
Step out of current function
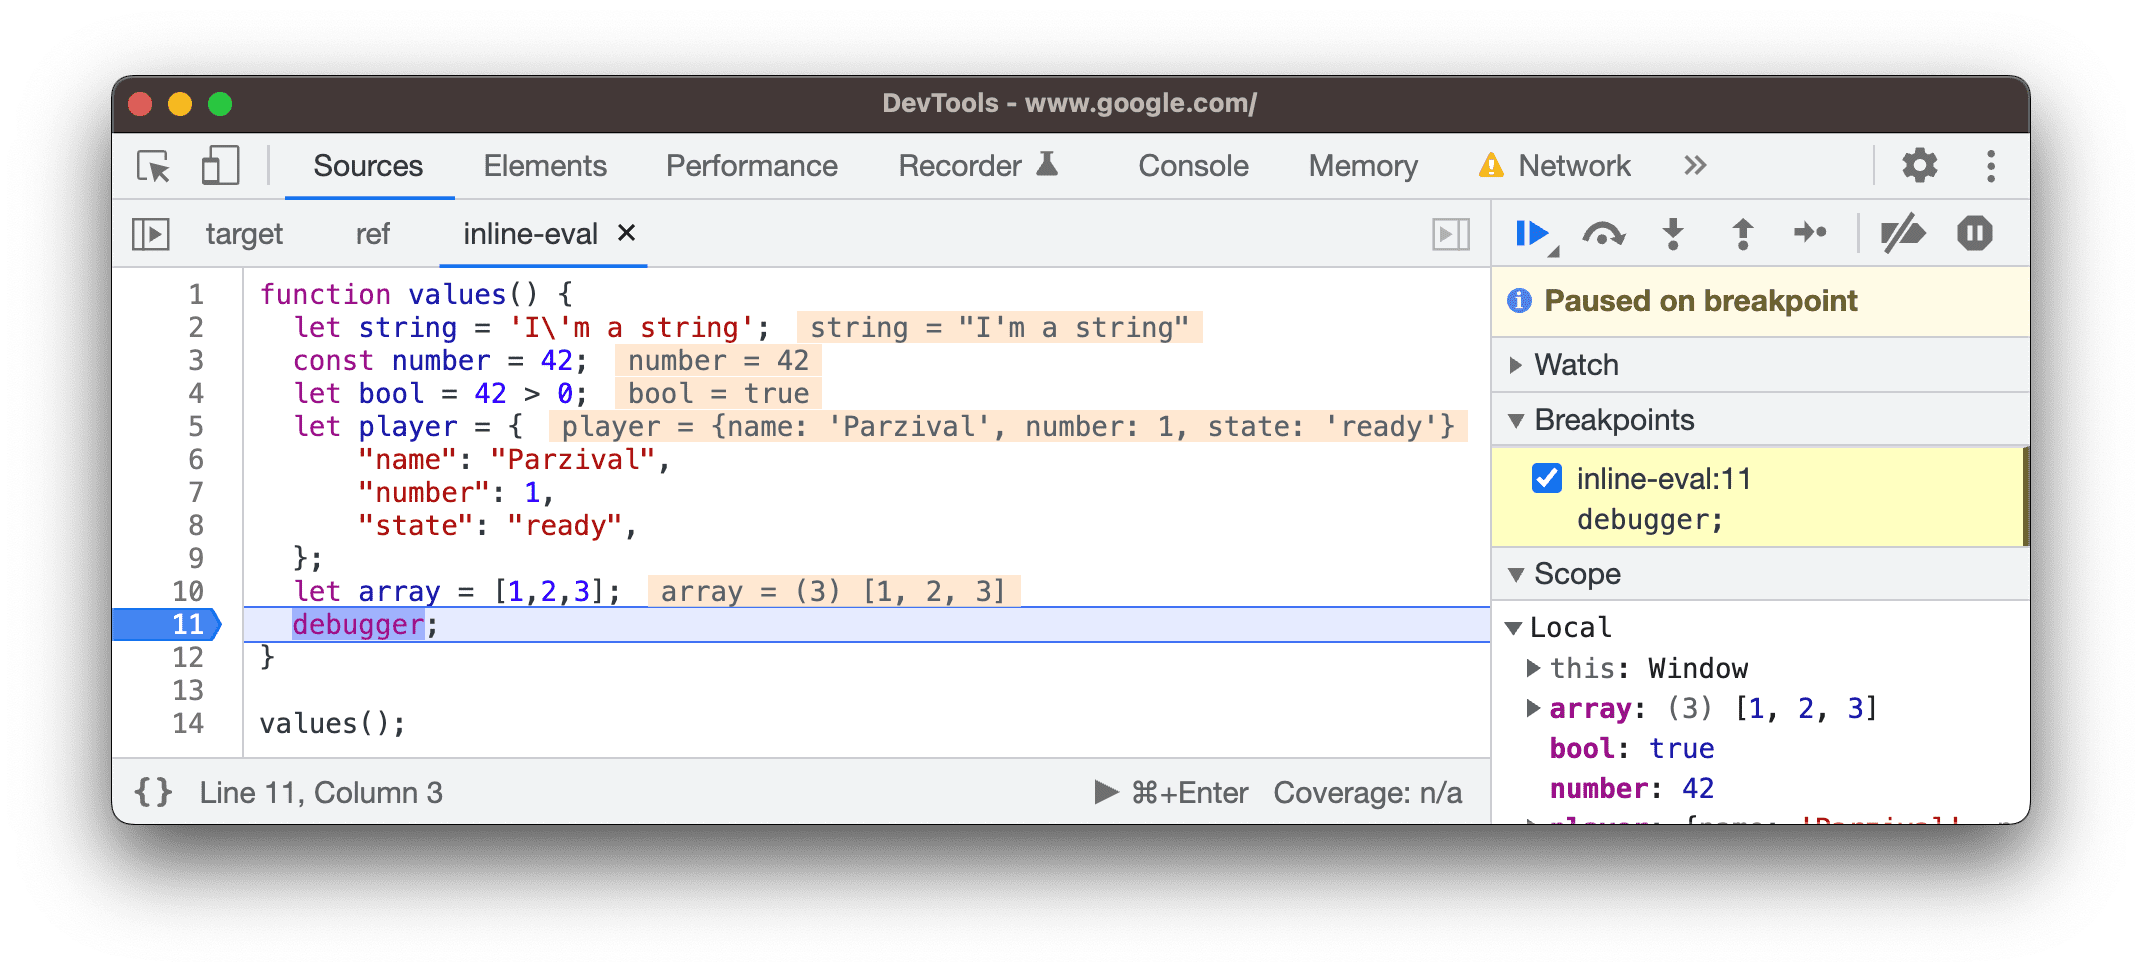1741,234
